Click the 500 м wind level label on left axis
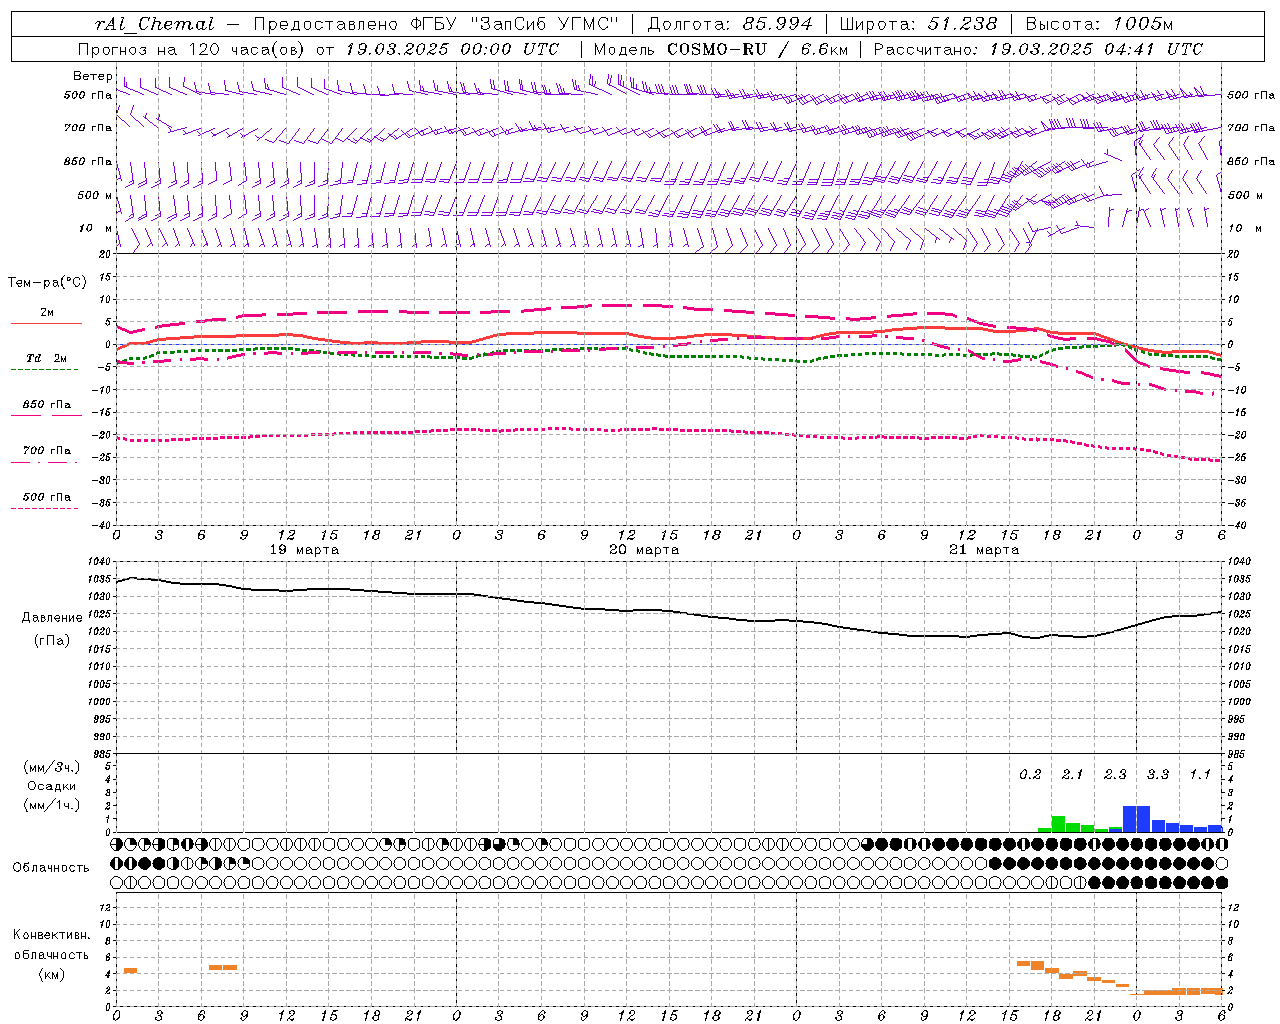1280x1024 pixels. coord(95,195)
